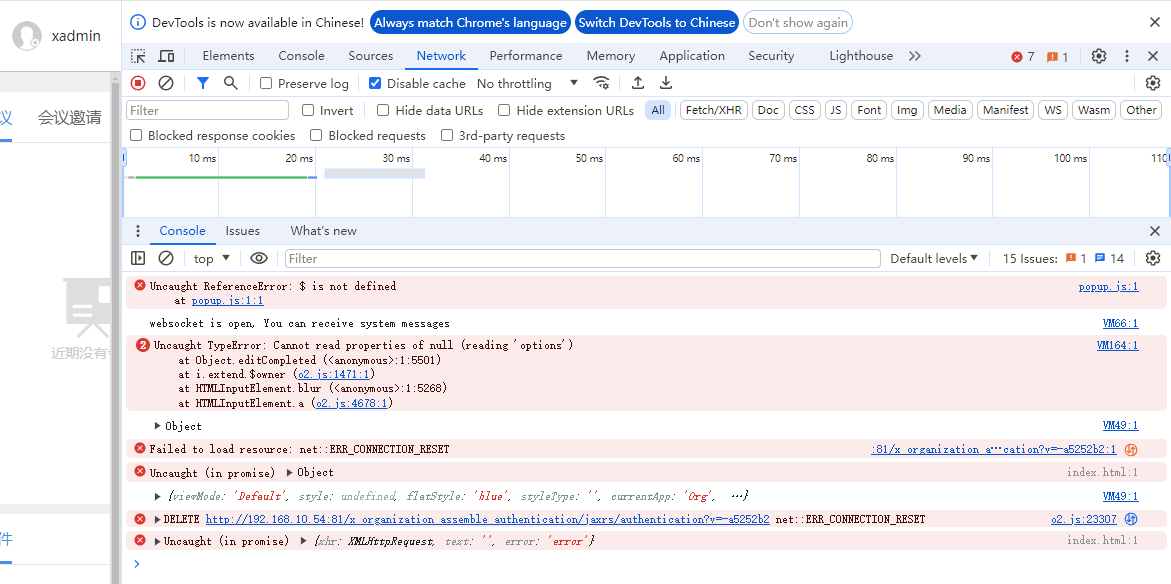Viewport: 1171px width, 584px height.
Task: Enable the Preserve log checkbox
Action: click(x=266, y=84)
